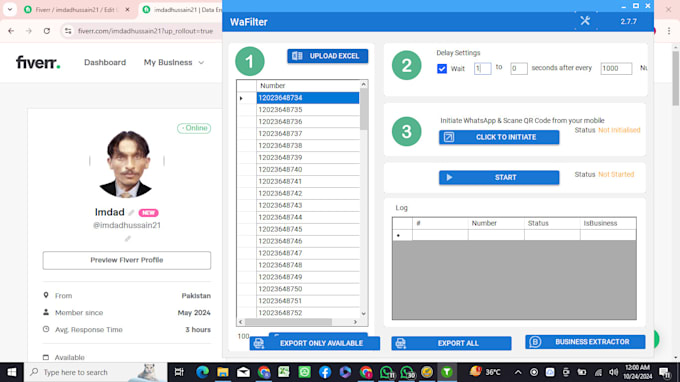This screenshot has height=382, width=680.
Task: Click scroll-up arrow of number list
Action: [x=363, y=84]
